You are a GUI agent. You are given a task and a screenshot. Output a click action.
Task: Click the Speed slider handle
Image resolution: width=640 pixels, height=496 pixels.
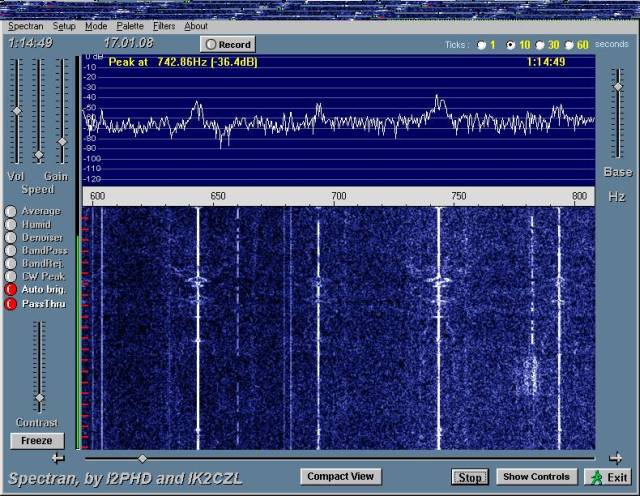point(39,155)
